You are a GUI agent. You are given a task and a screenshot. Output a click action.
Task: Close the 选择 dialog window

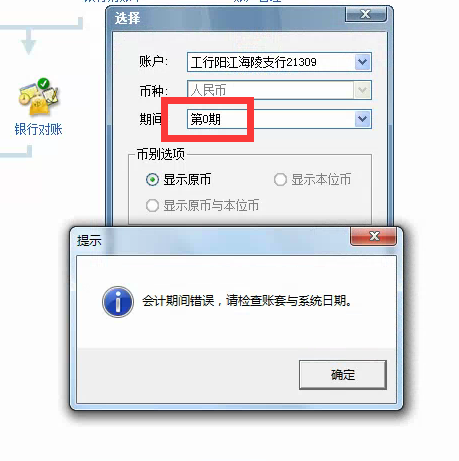click(x=366, y=14)
